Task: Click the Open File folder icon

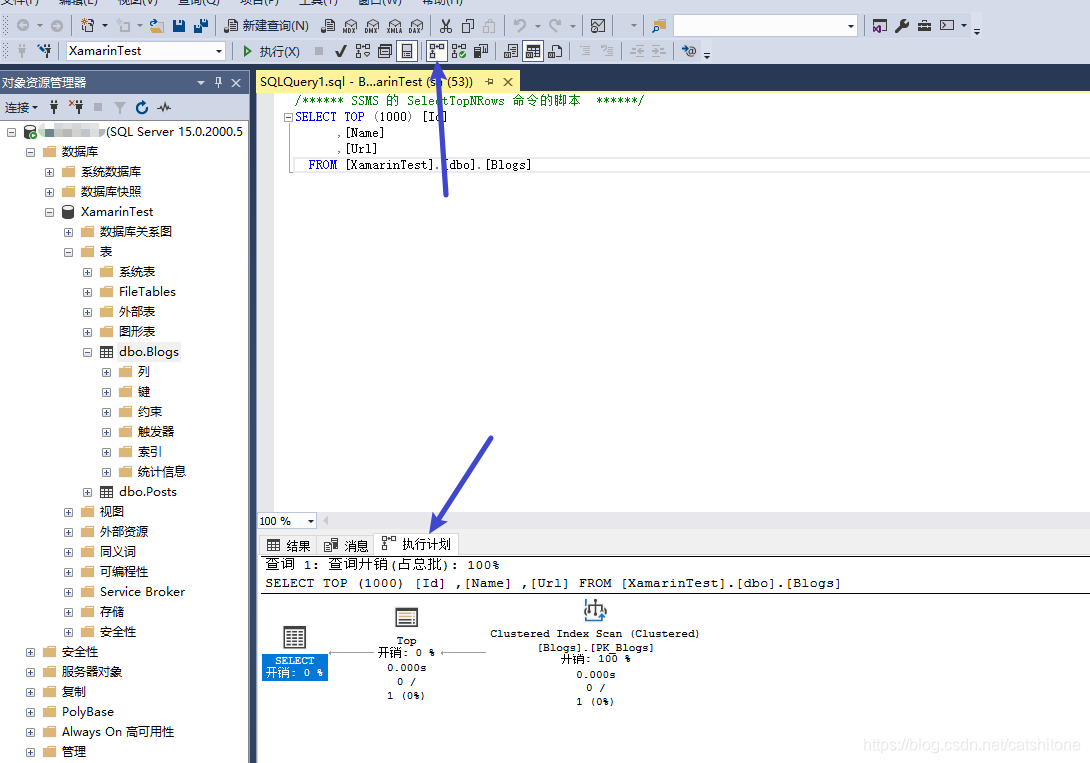Action: [157, 26]
